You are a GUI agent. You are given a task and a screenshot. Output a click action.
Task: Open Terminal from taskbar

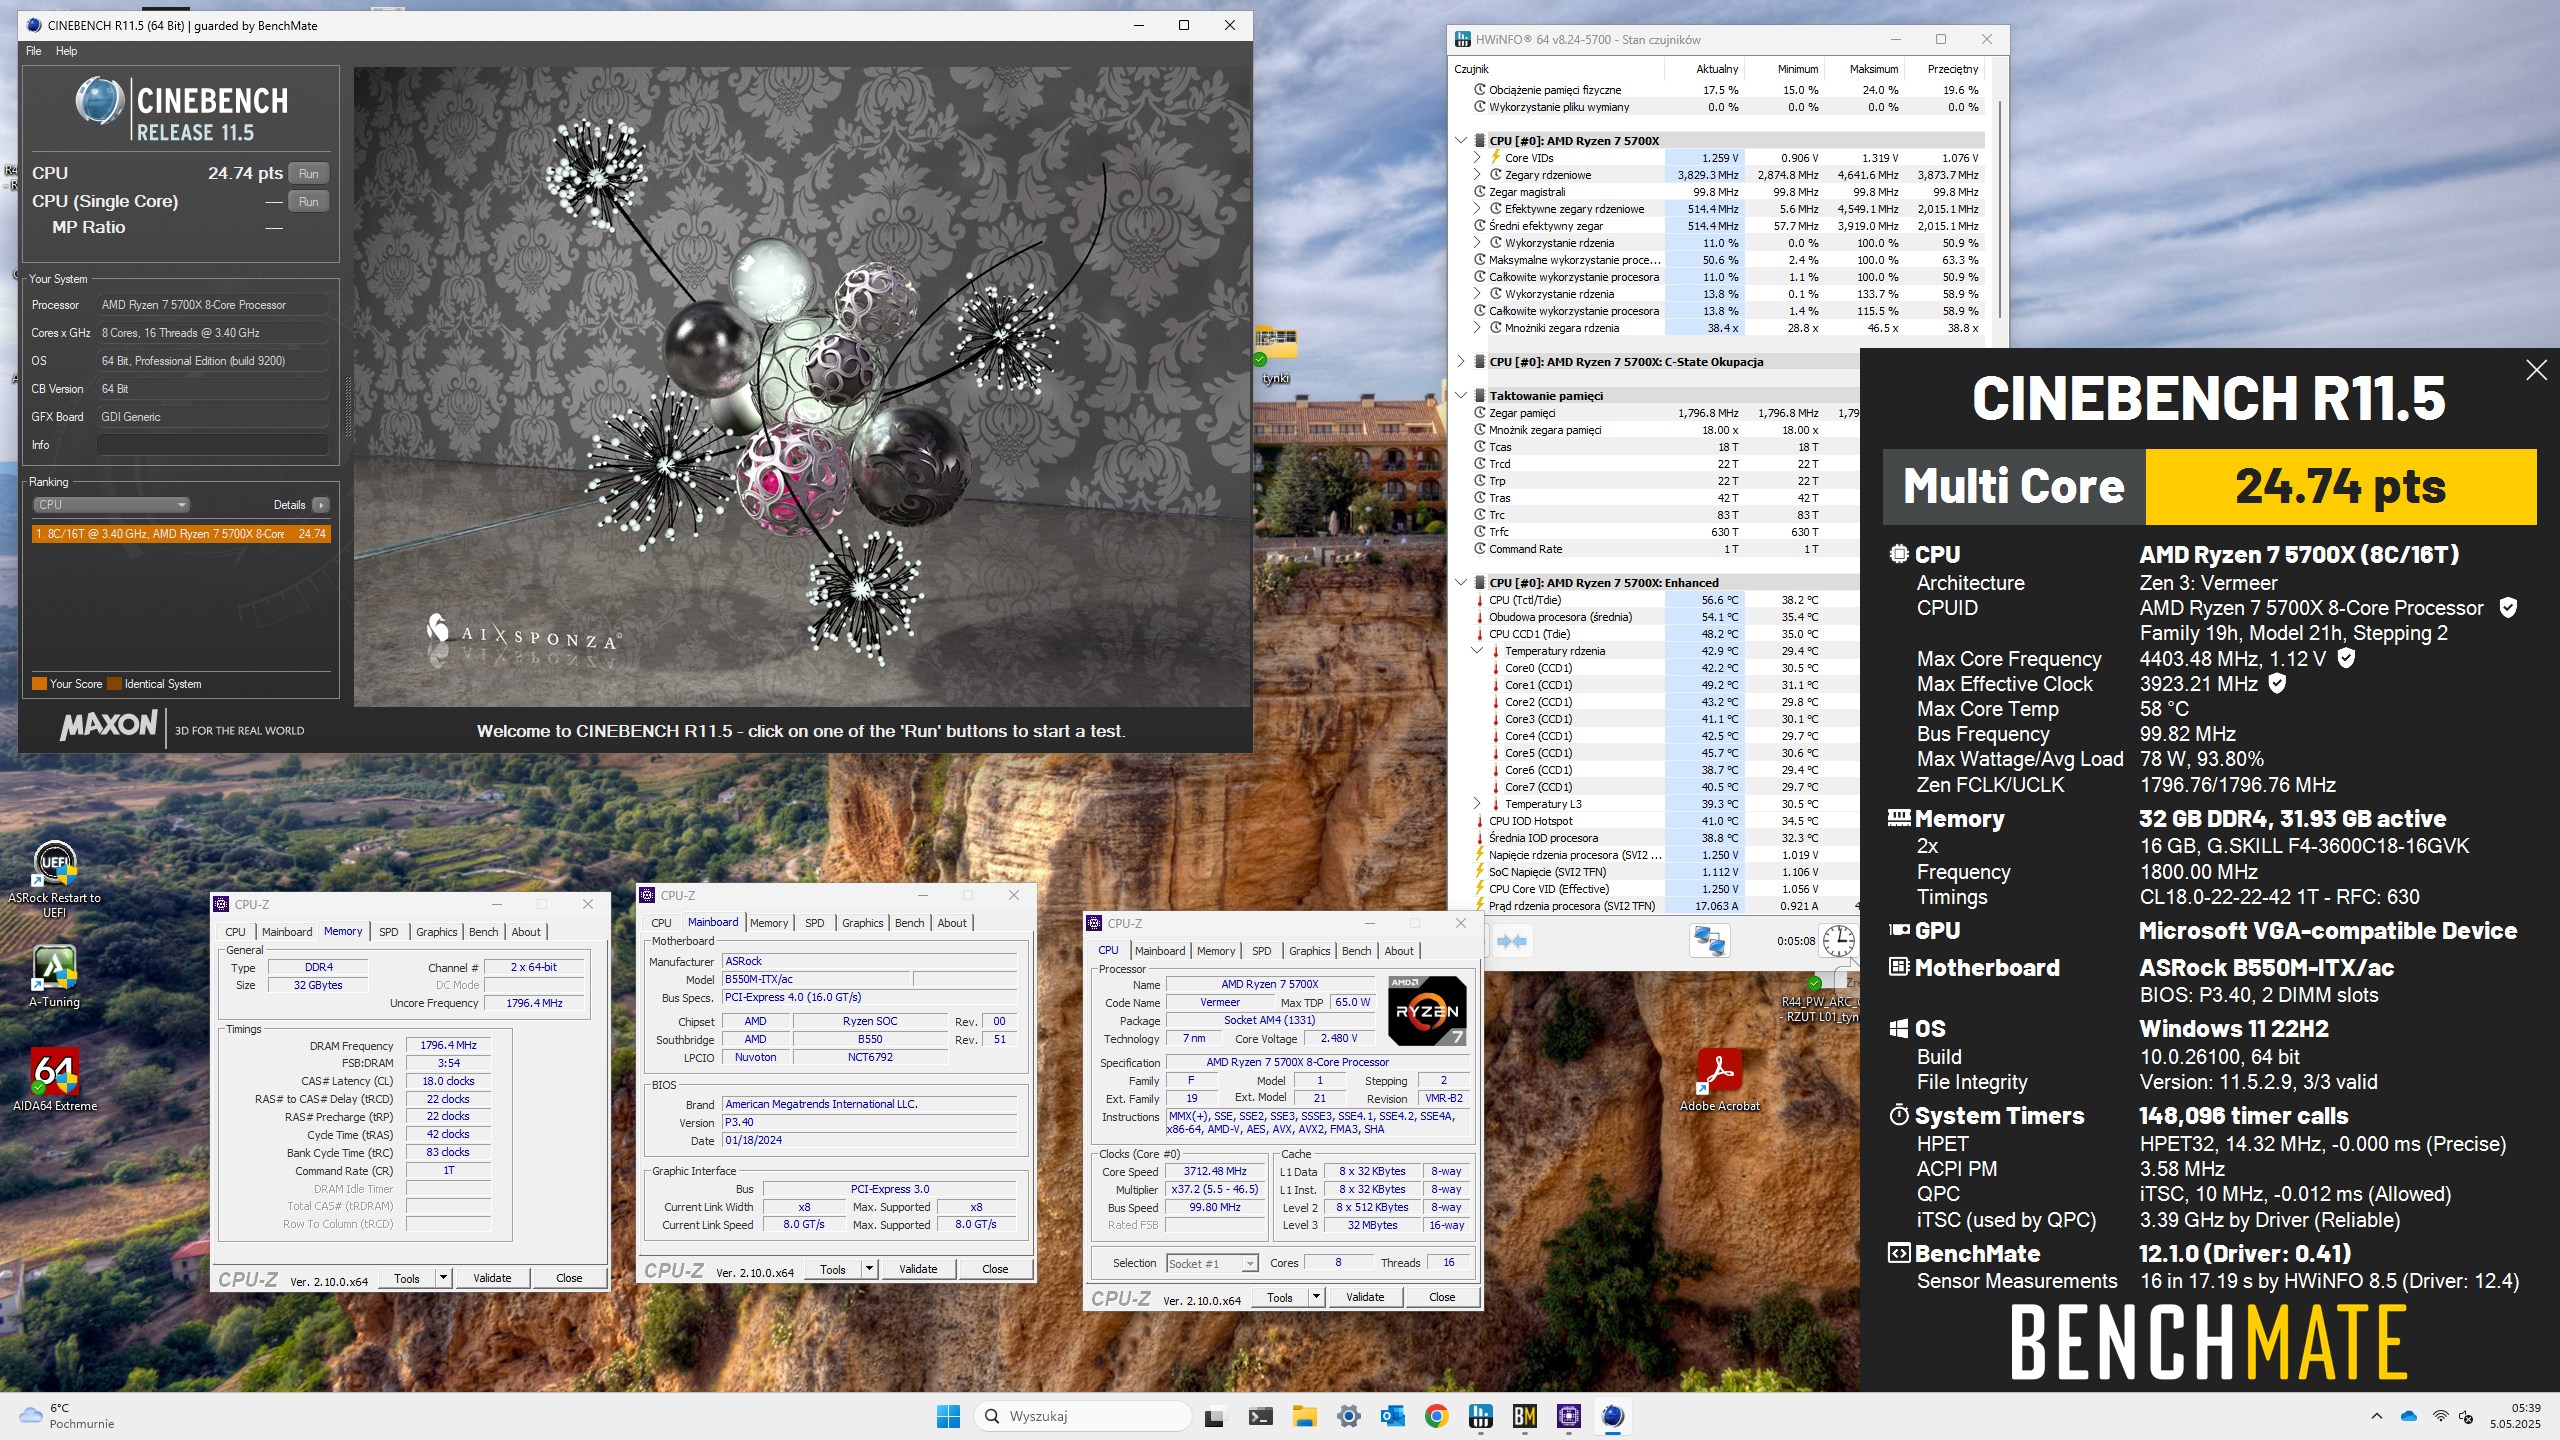[x=1260, y=1416]
